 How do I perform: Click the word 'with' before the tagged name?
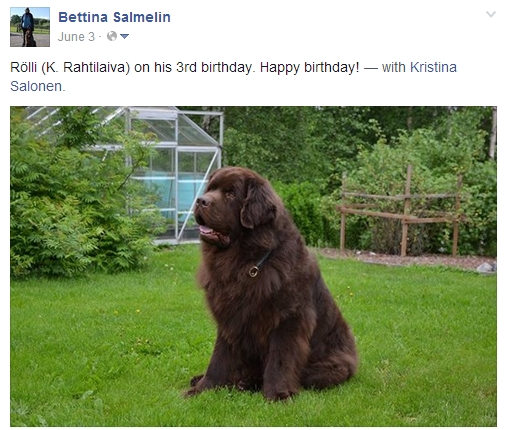(394, 67)
